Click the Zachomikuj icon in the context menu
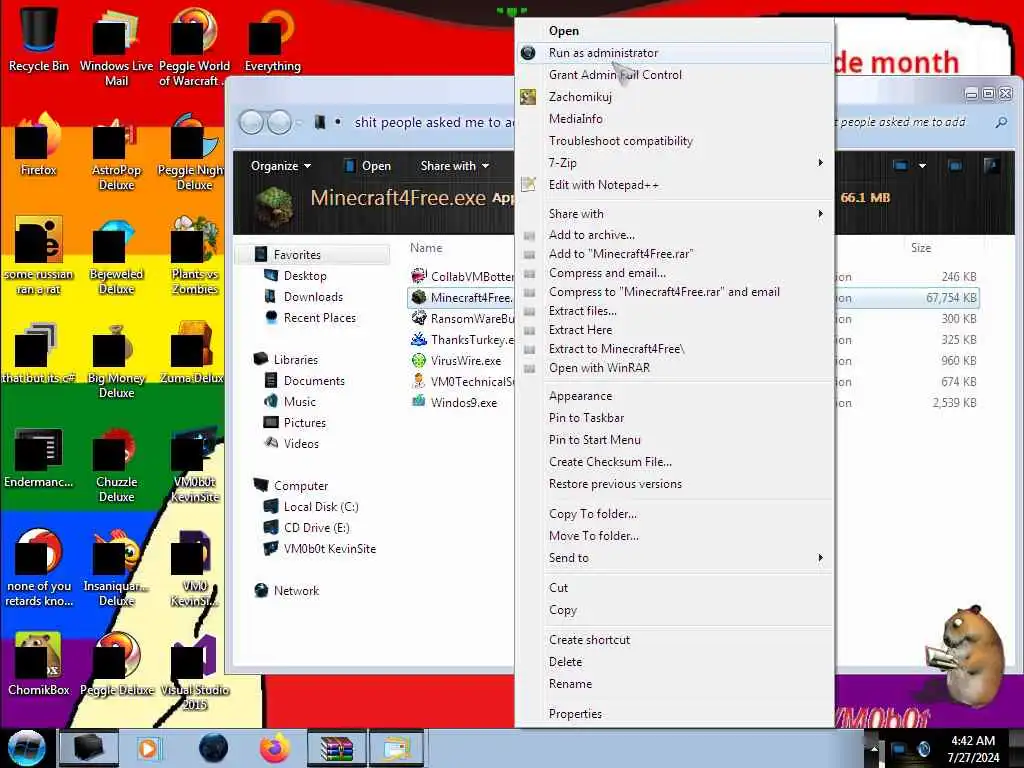The width and height of the screenshot is (1024, 768). (528, 97)
